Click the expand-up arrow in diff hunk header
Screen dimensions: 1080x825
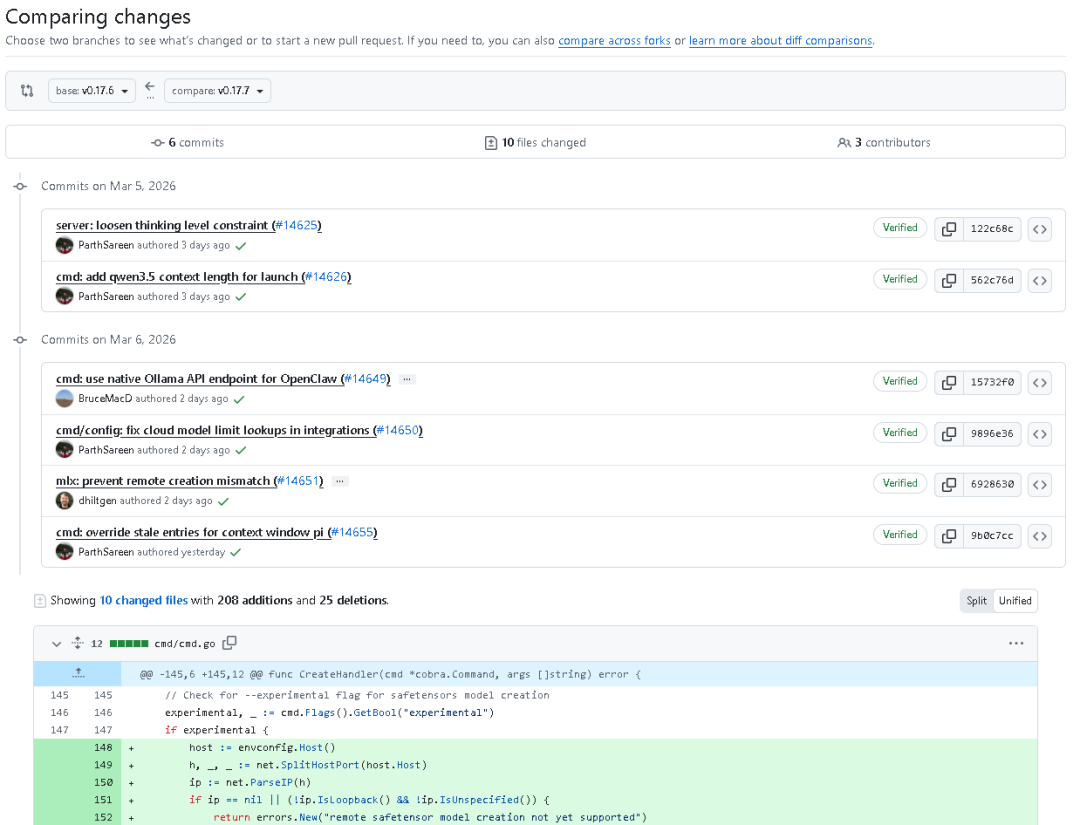(x=79, y=674)
